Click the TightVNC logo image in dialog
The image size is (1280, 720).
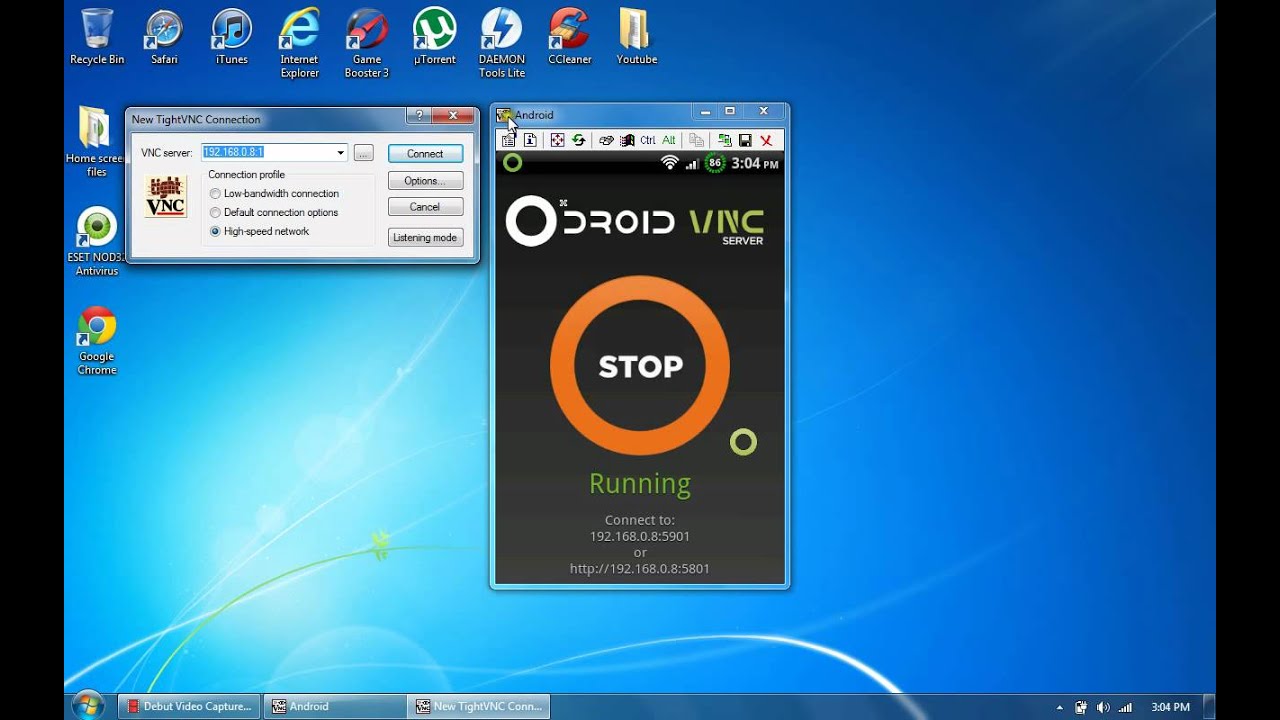(165, 196)
